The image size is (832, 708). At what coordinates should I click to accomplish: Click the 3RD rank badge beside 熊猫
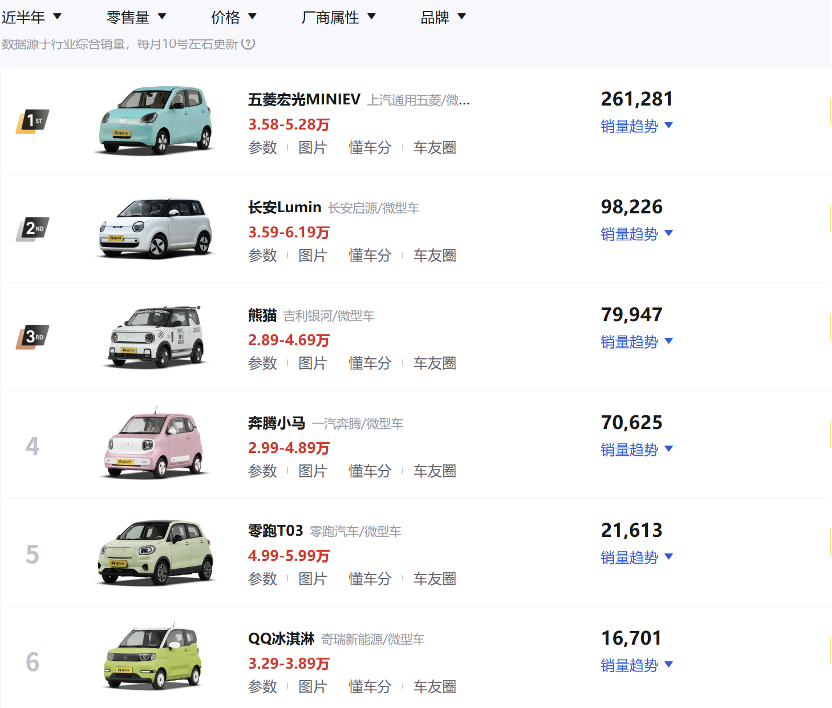point(33,336)
